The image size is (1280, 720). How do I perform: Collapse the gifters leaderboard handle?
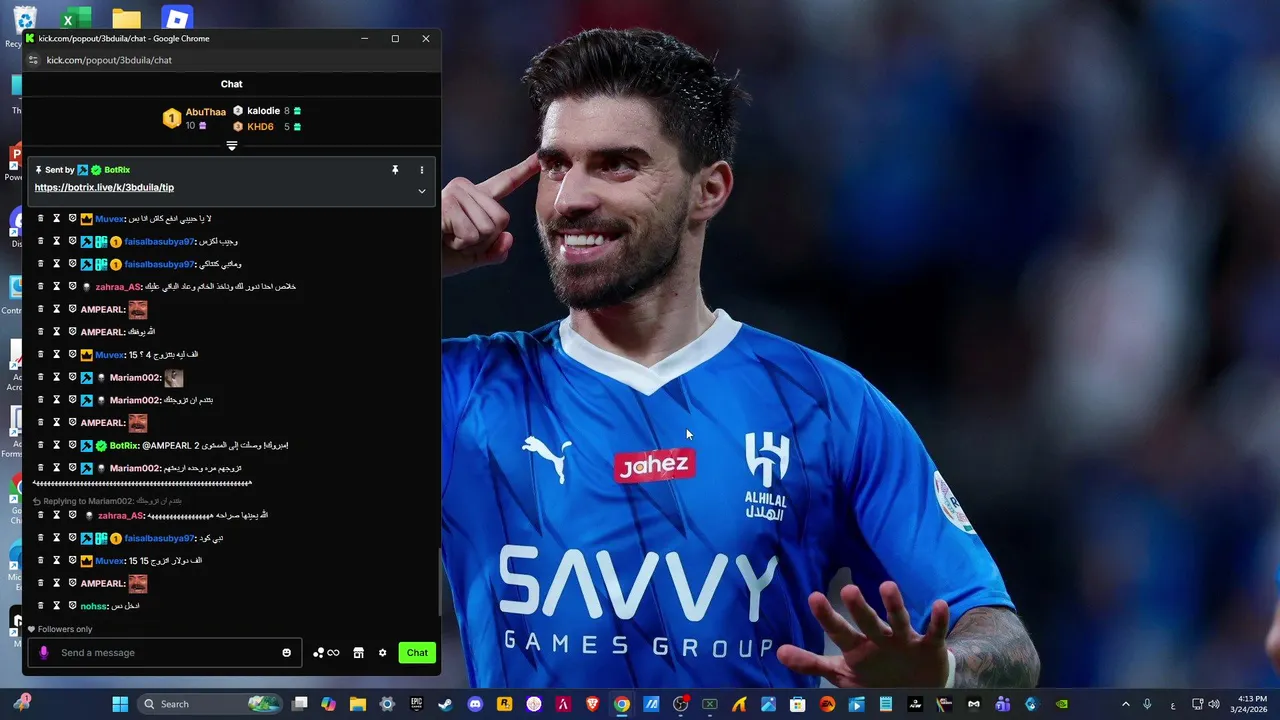tap(231, 146)
